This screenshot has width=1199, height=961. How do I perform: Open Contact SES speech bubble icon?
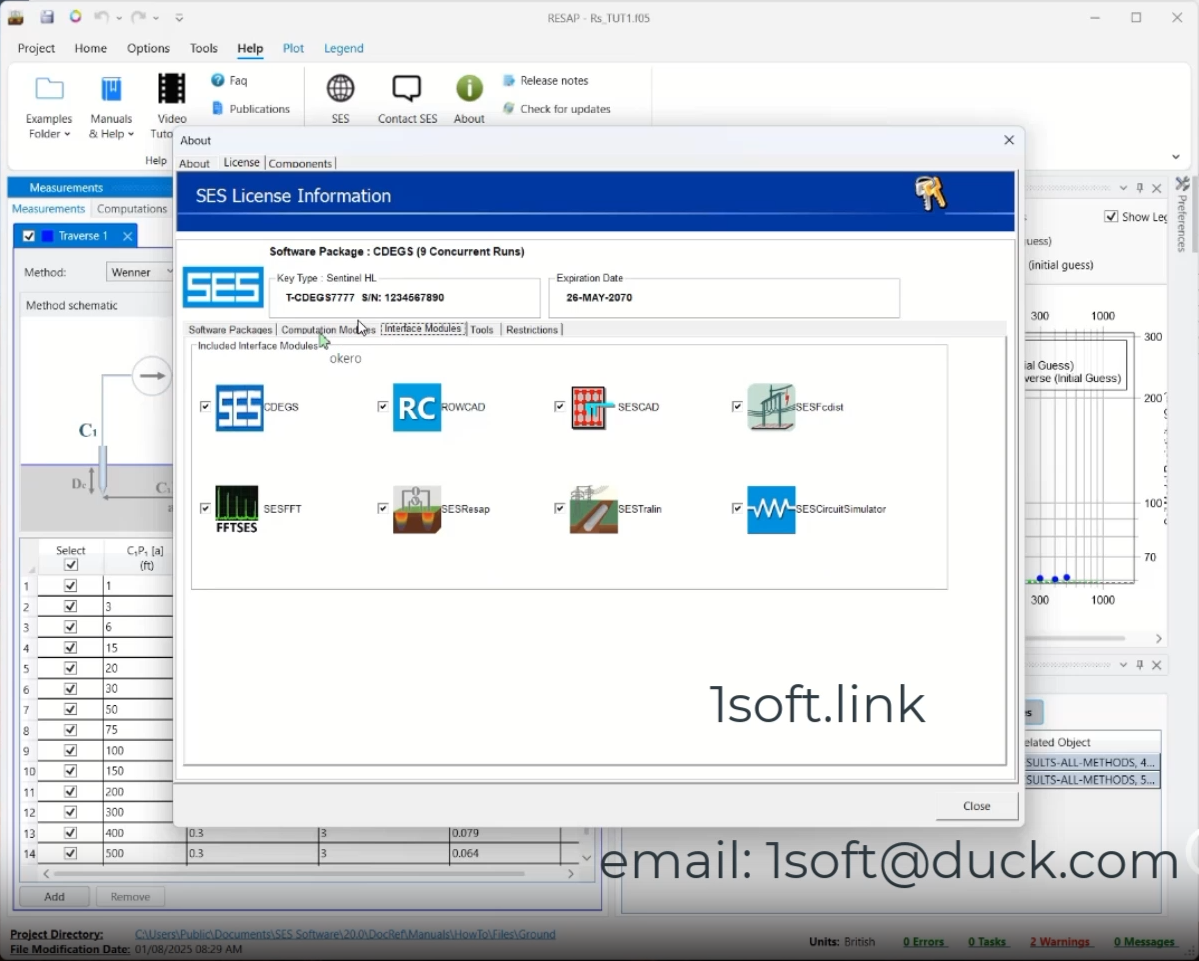click(x=407, y=89)
